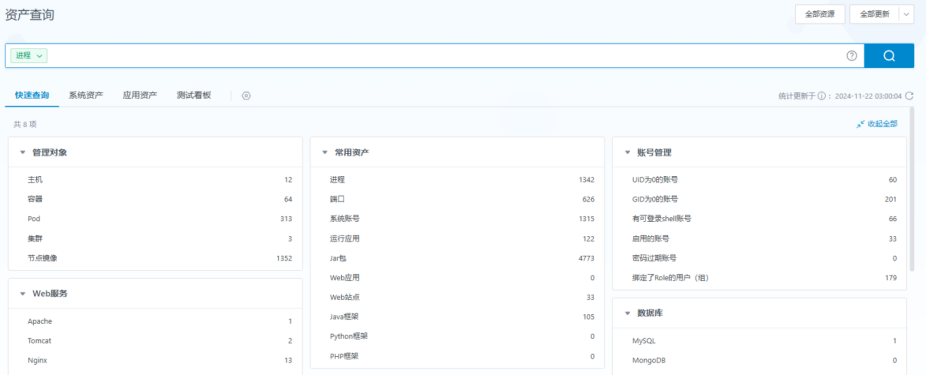Open the 端口 row with count 626
The image size is (926, 375).
(458, 199)
